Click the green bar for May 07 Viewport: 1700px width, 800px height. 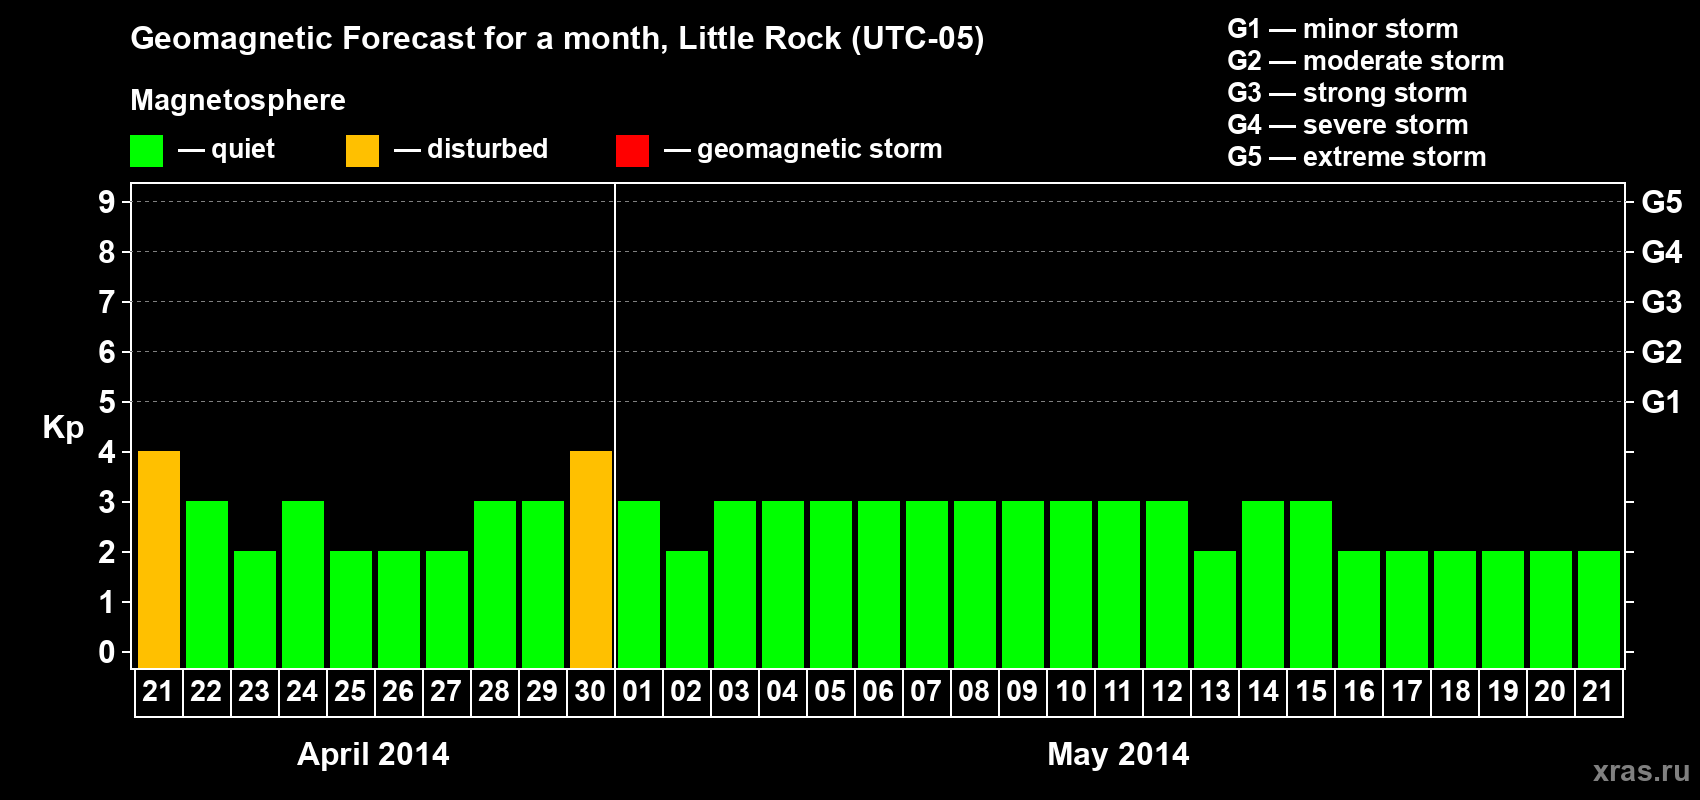927,585
